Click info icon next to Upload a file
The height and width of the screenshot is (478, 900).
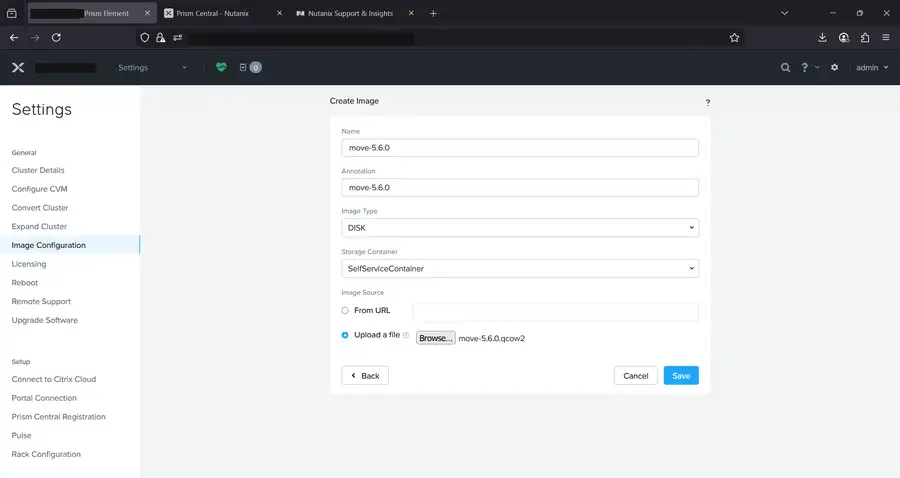click(x=406, y=335)
